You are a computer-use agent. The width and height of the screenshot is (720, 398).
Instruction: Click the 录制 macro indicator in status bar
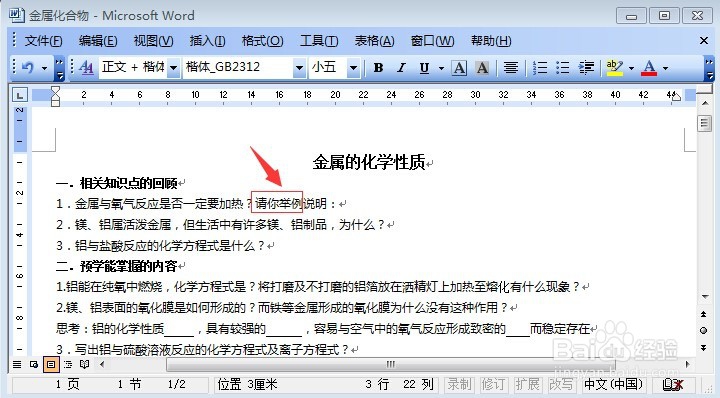click(x=460, y=384)
